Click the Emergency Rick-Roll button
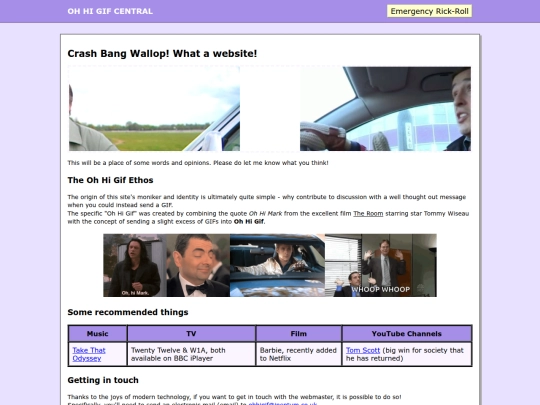Viewport: 540px width, 405px height. pyautogui.click(x=429, y=11)
